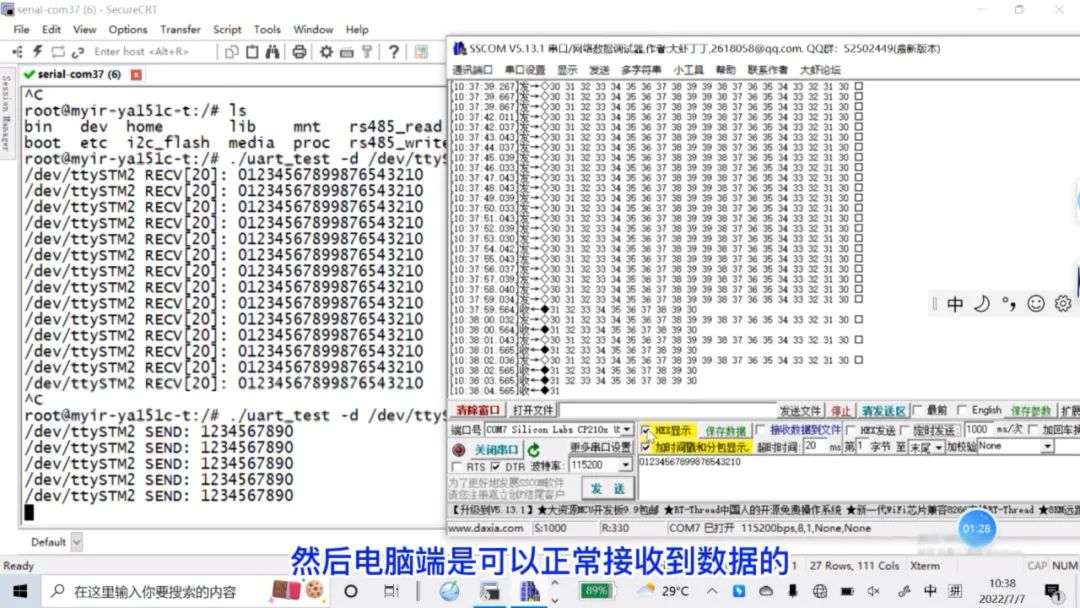Uncheck the DTR checkbox
Screen dimensions: 1080x608
point(495,467)
